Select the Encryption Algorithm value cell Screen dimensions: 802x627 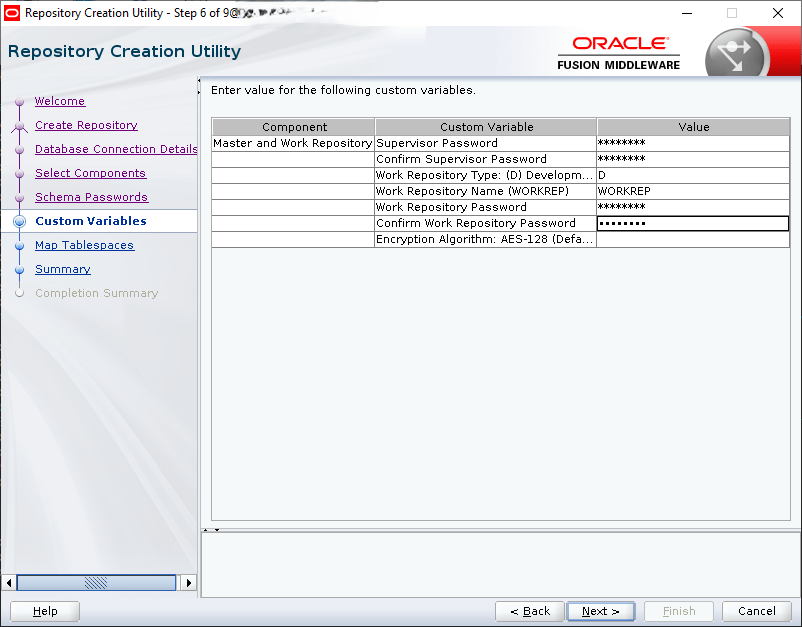(x=692, y=240)
